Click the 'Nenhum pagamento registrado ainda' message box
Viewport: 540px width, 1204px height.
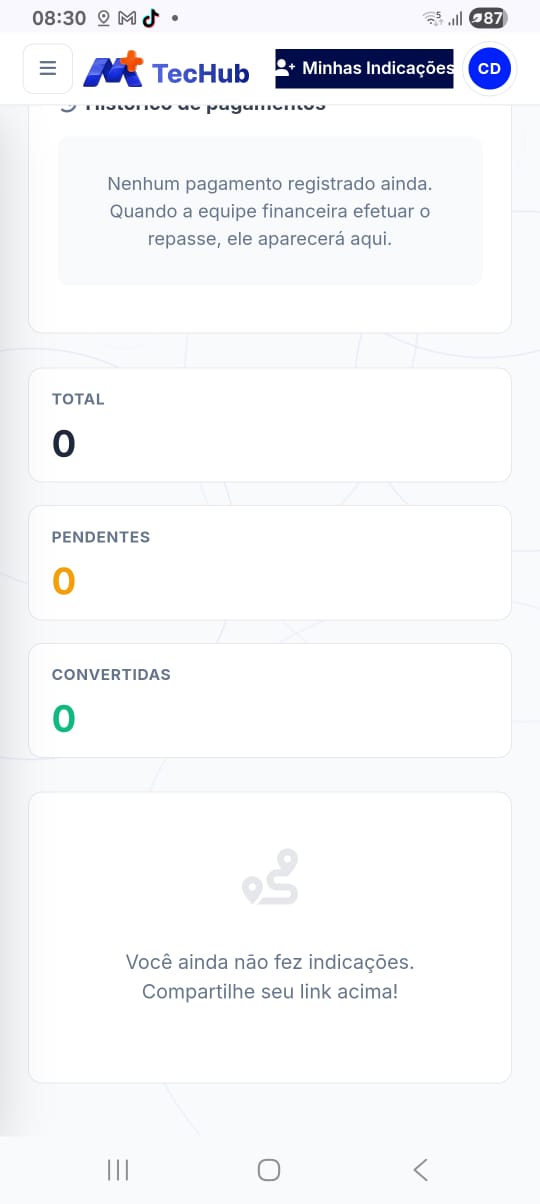point(270,212)
